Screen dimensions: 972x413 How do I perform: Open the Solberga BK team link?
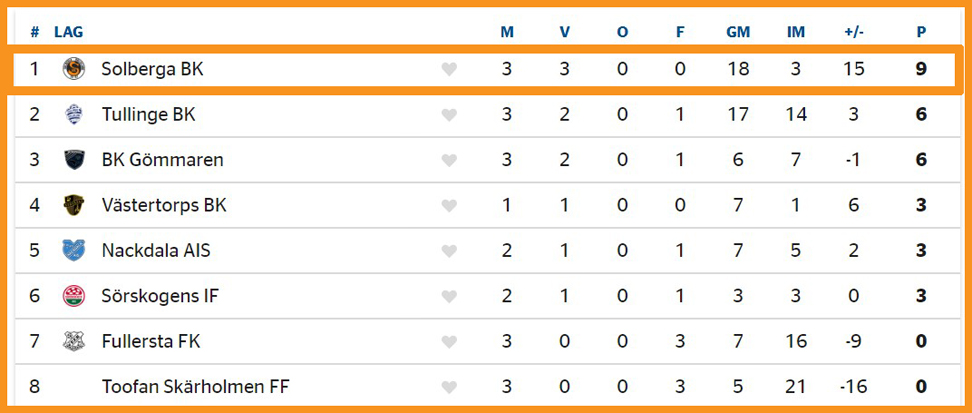pos(152,69)
